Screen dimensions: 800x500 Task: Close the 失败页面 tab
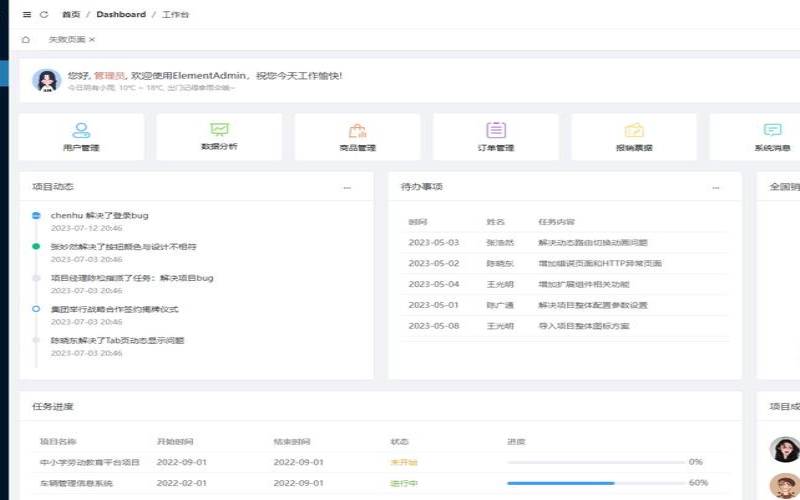tap(92, 40)
